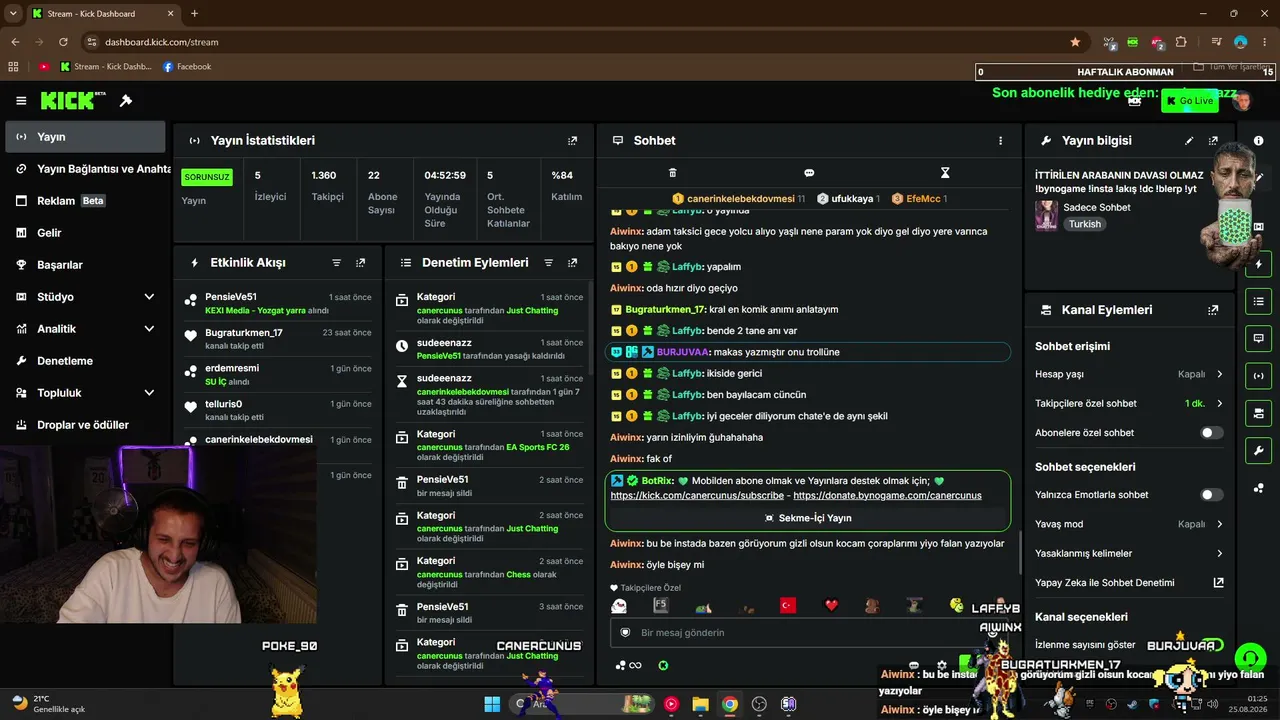Screen dimensions: 1280x720
Task: Insert the Turkish flag emote
Action: 788,606
